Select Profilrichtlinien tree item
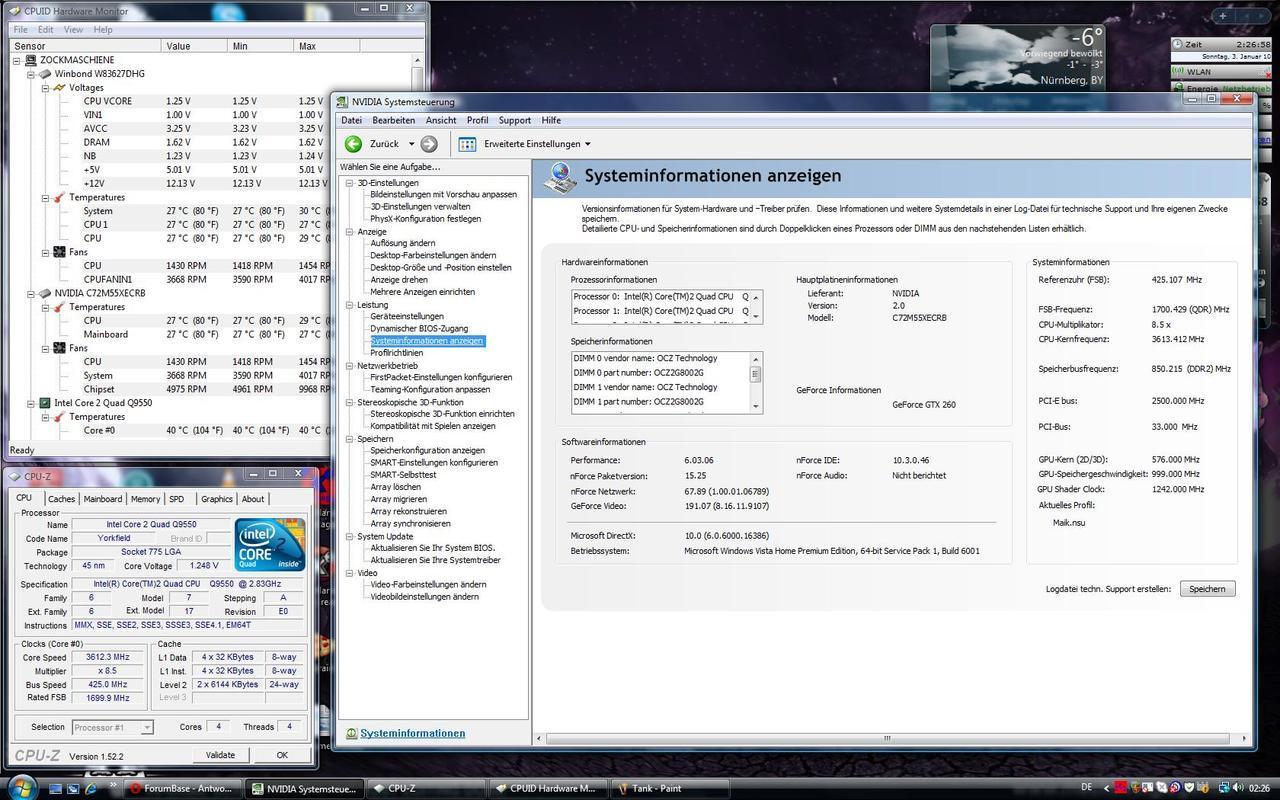 (x=396, y=353)
